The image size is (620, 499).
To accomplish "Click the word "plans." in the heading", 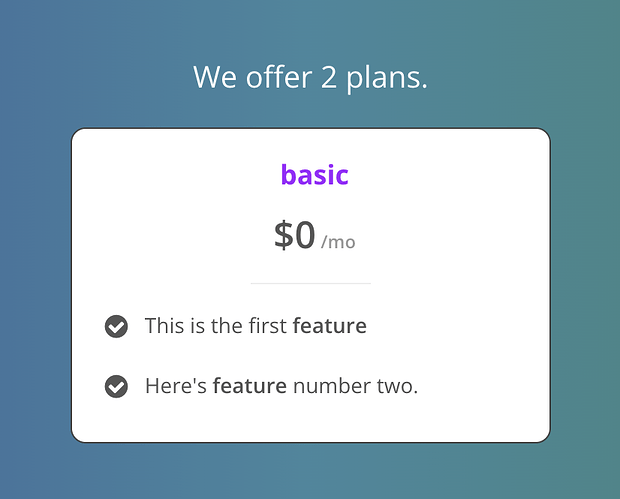I will click(387, 78).
